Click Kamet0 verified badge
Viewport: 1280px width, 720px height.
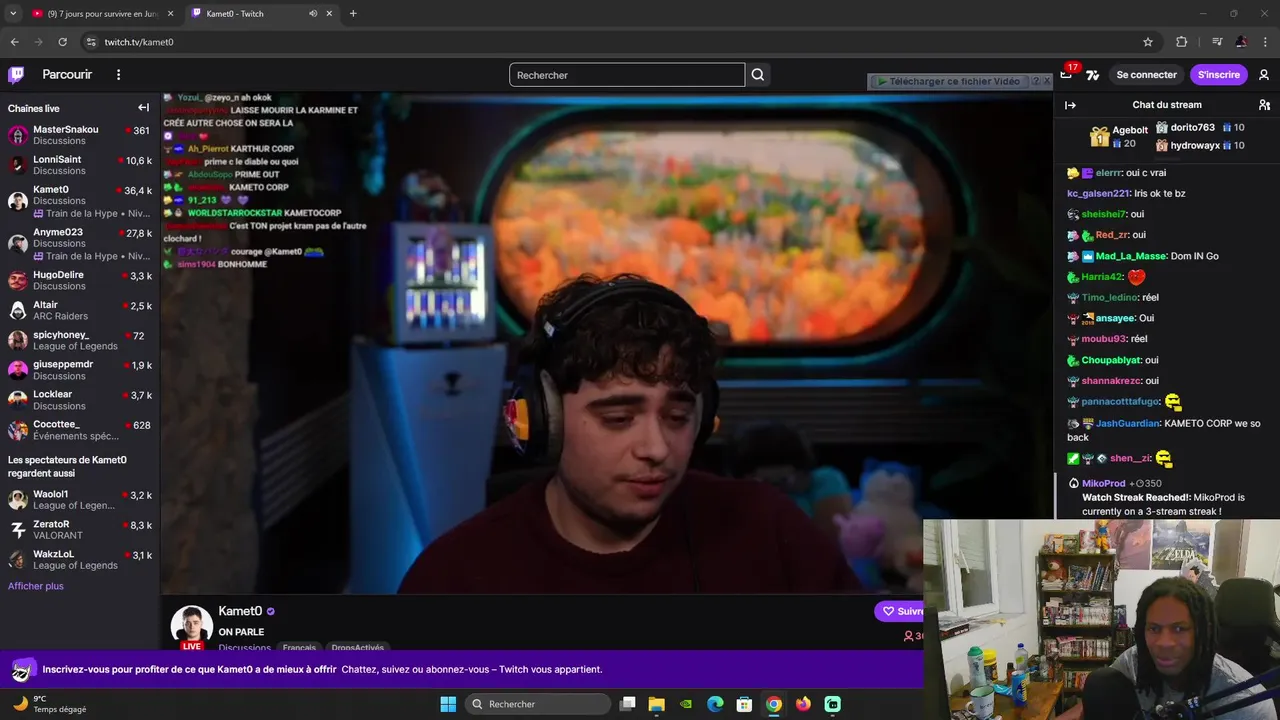click(x=270, y=611)
